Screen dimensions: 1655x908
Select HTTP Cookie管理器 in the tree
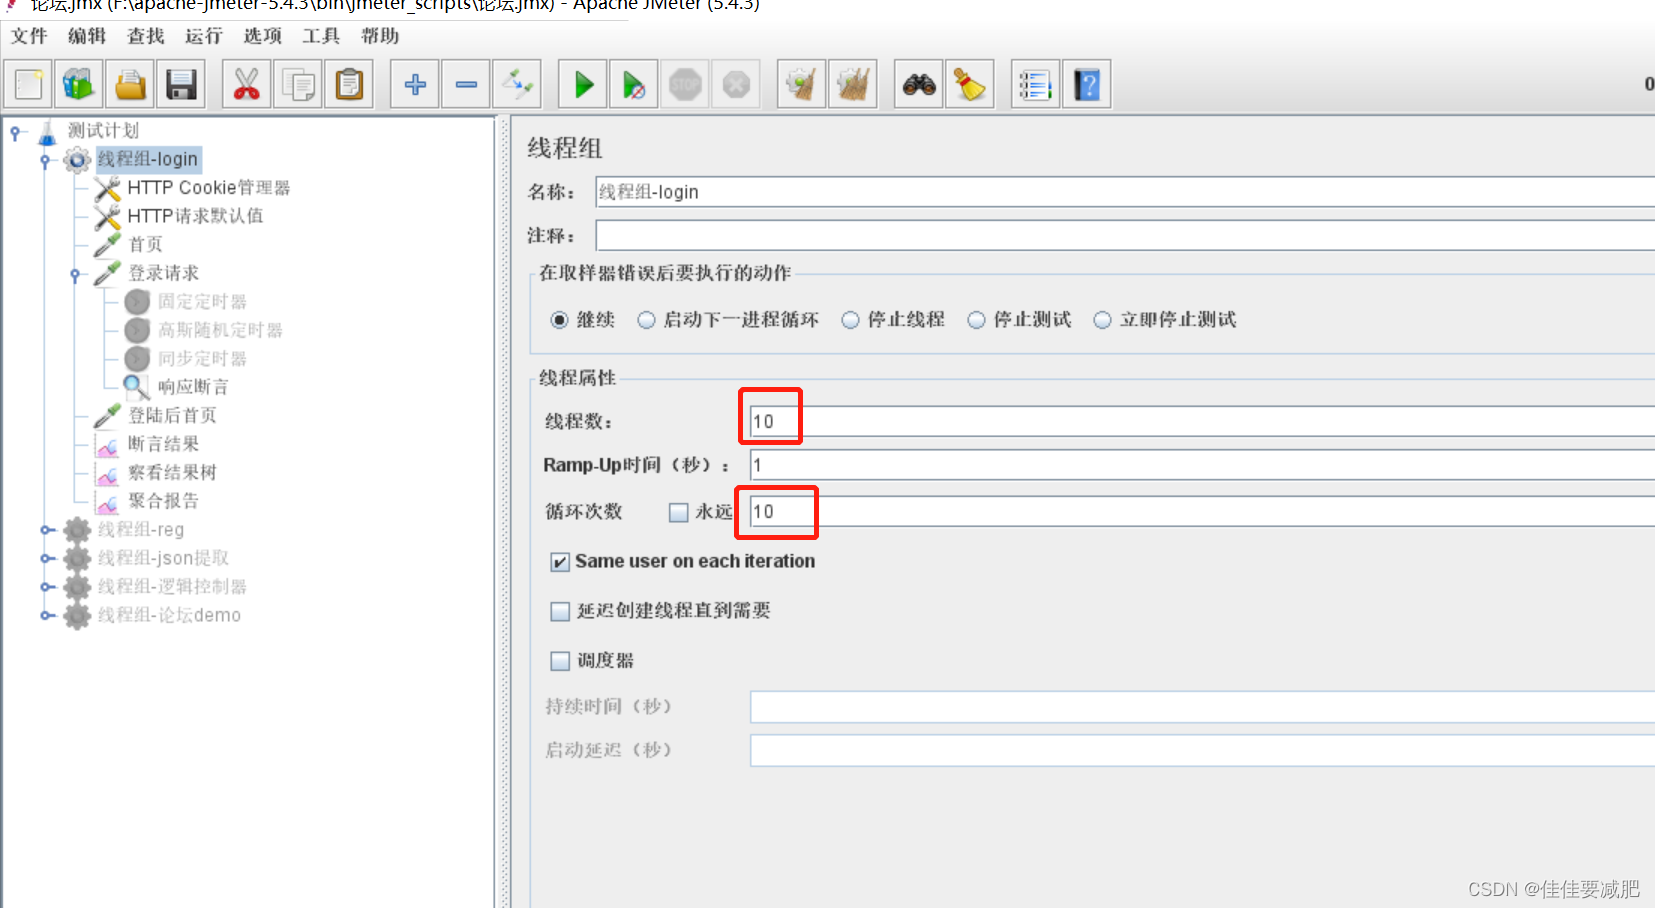click(x=208, y=188)
